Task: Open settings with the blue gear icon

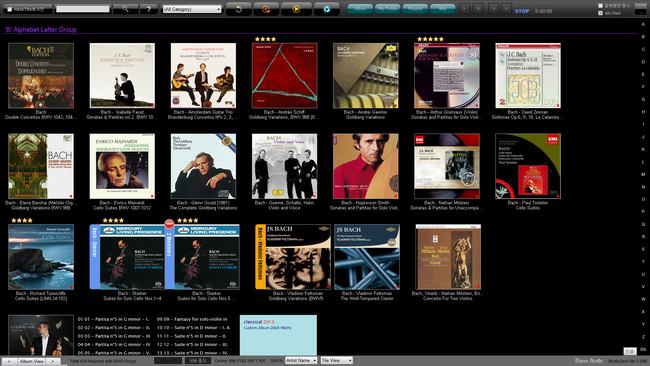Action: pos(327,9)
